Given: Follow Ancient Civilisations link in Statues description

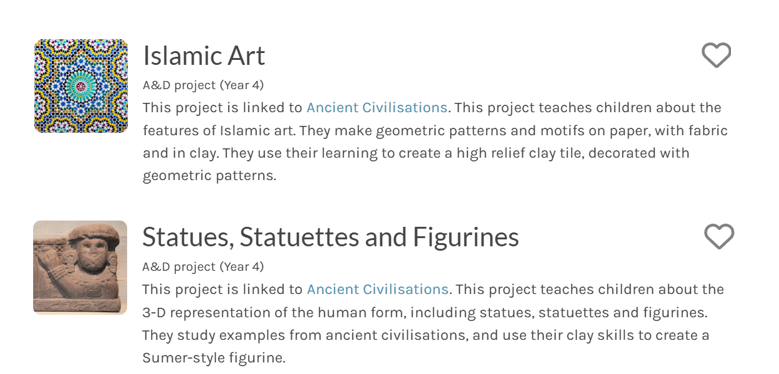Looking at the screenshot, I should point(377,289).
